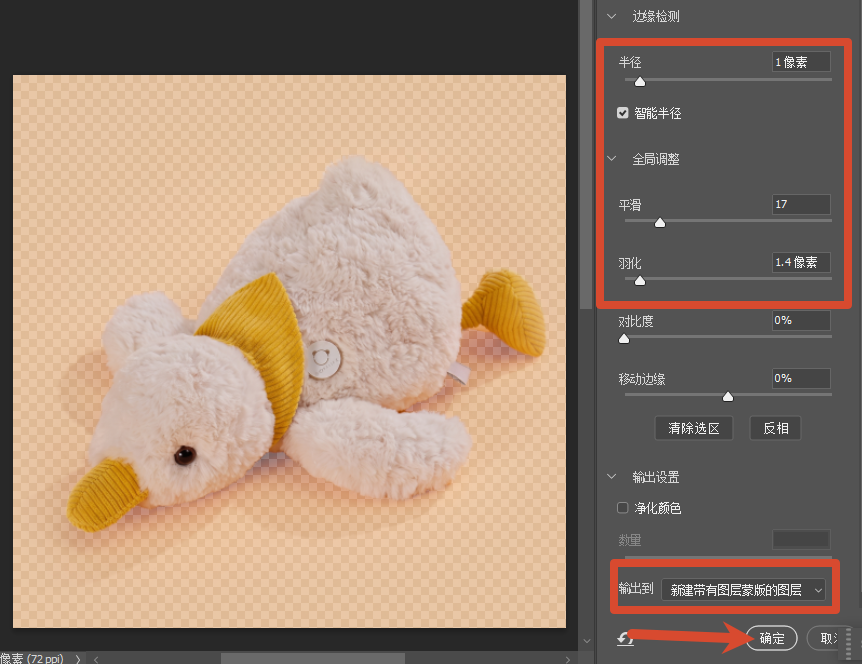
Task: Click the 平滑 slider handle
Action: pos(660,223)
